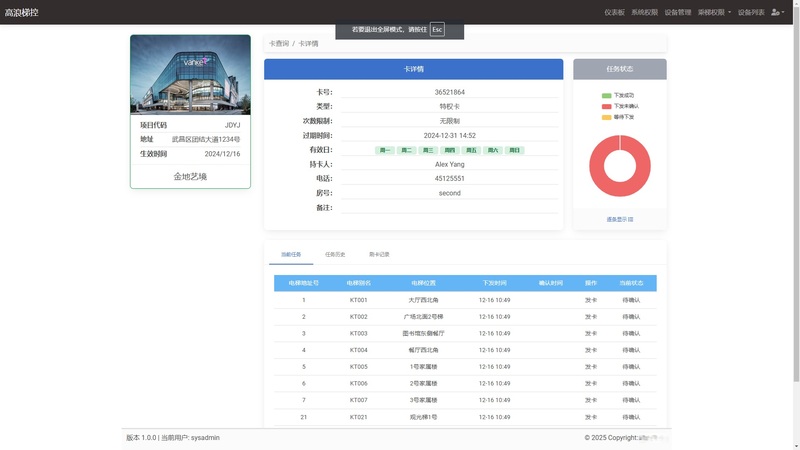Image resolution: width=800 pixels, height=450 pixels.
Task: Click the phone number 45125551
Action: tap(449, 179)
